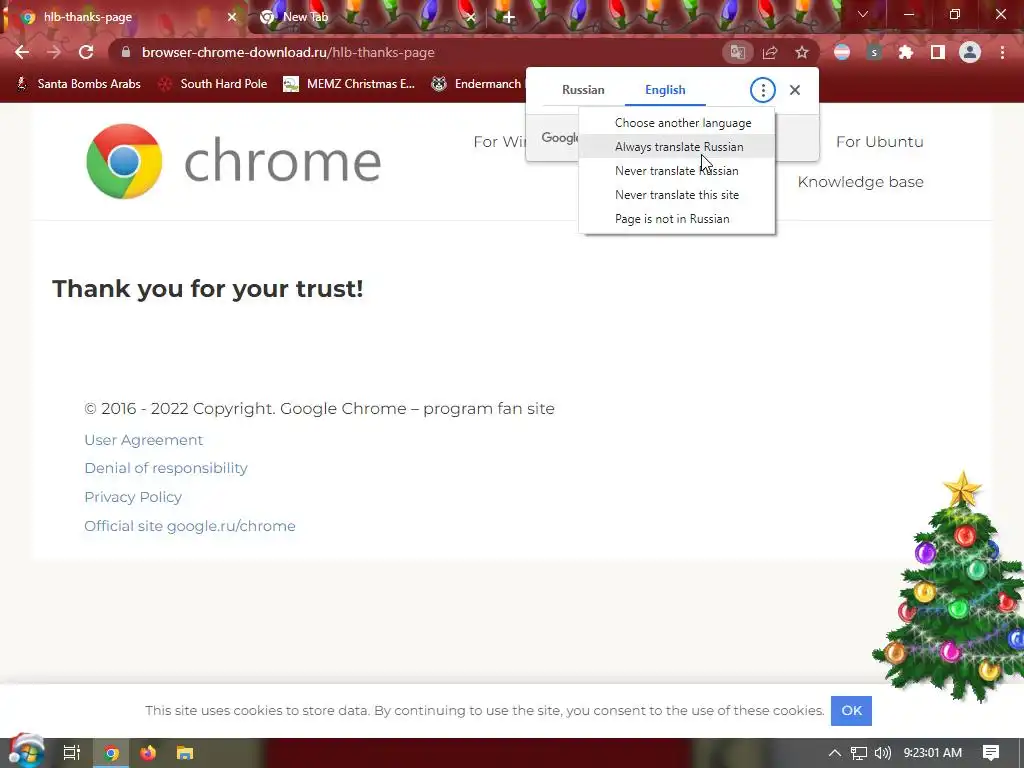This screenshot has height=768, width=1024.
Task: Open 'Official site google.ru/chrome' link
Action: (x=190, y=526)
